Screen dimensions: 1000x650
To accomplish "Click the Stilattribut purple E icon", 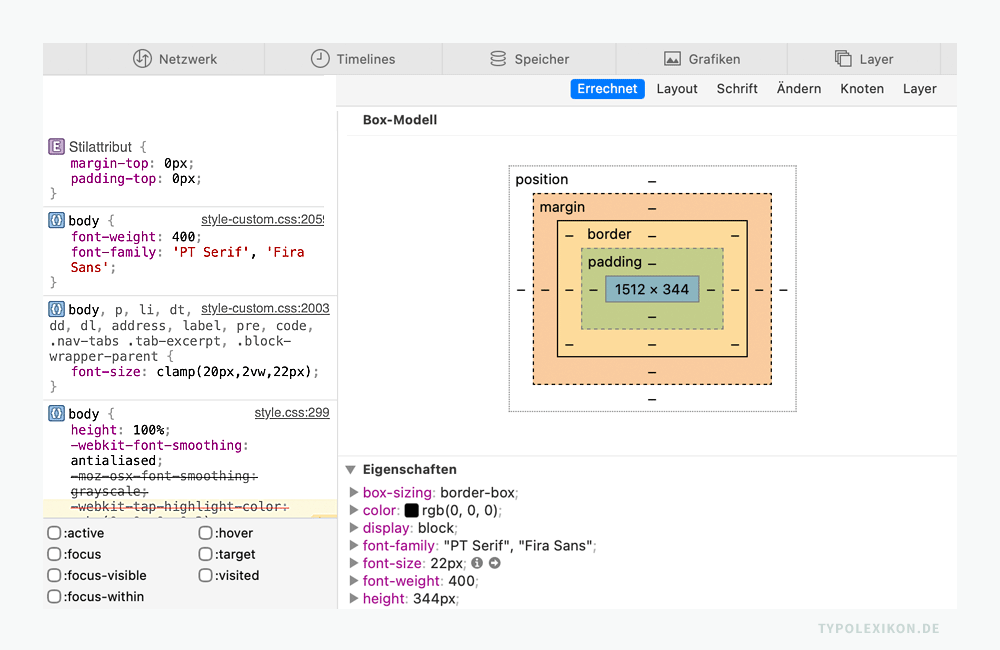I will pos(57,147).
